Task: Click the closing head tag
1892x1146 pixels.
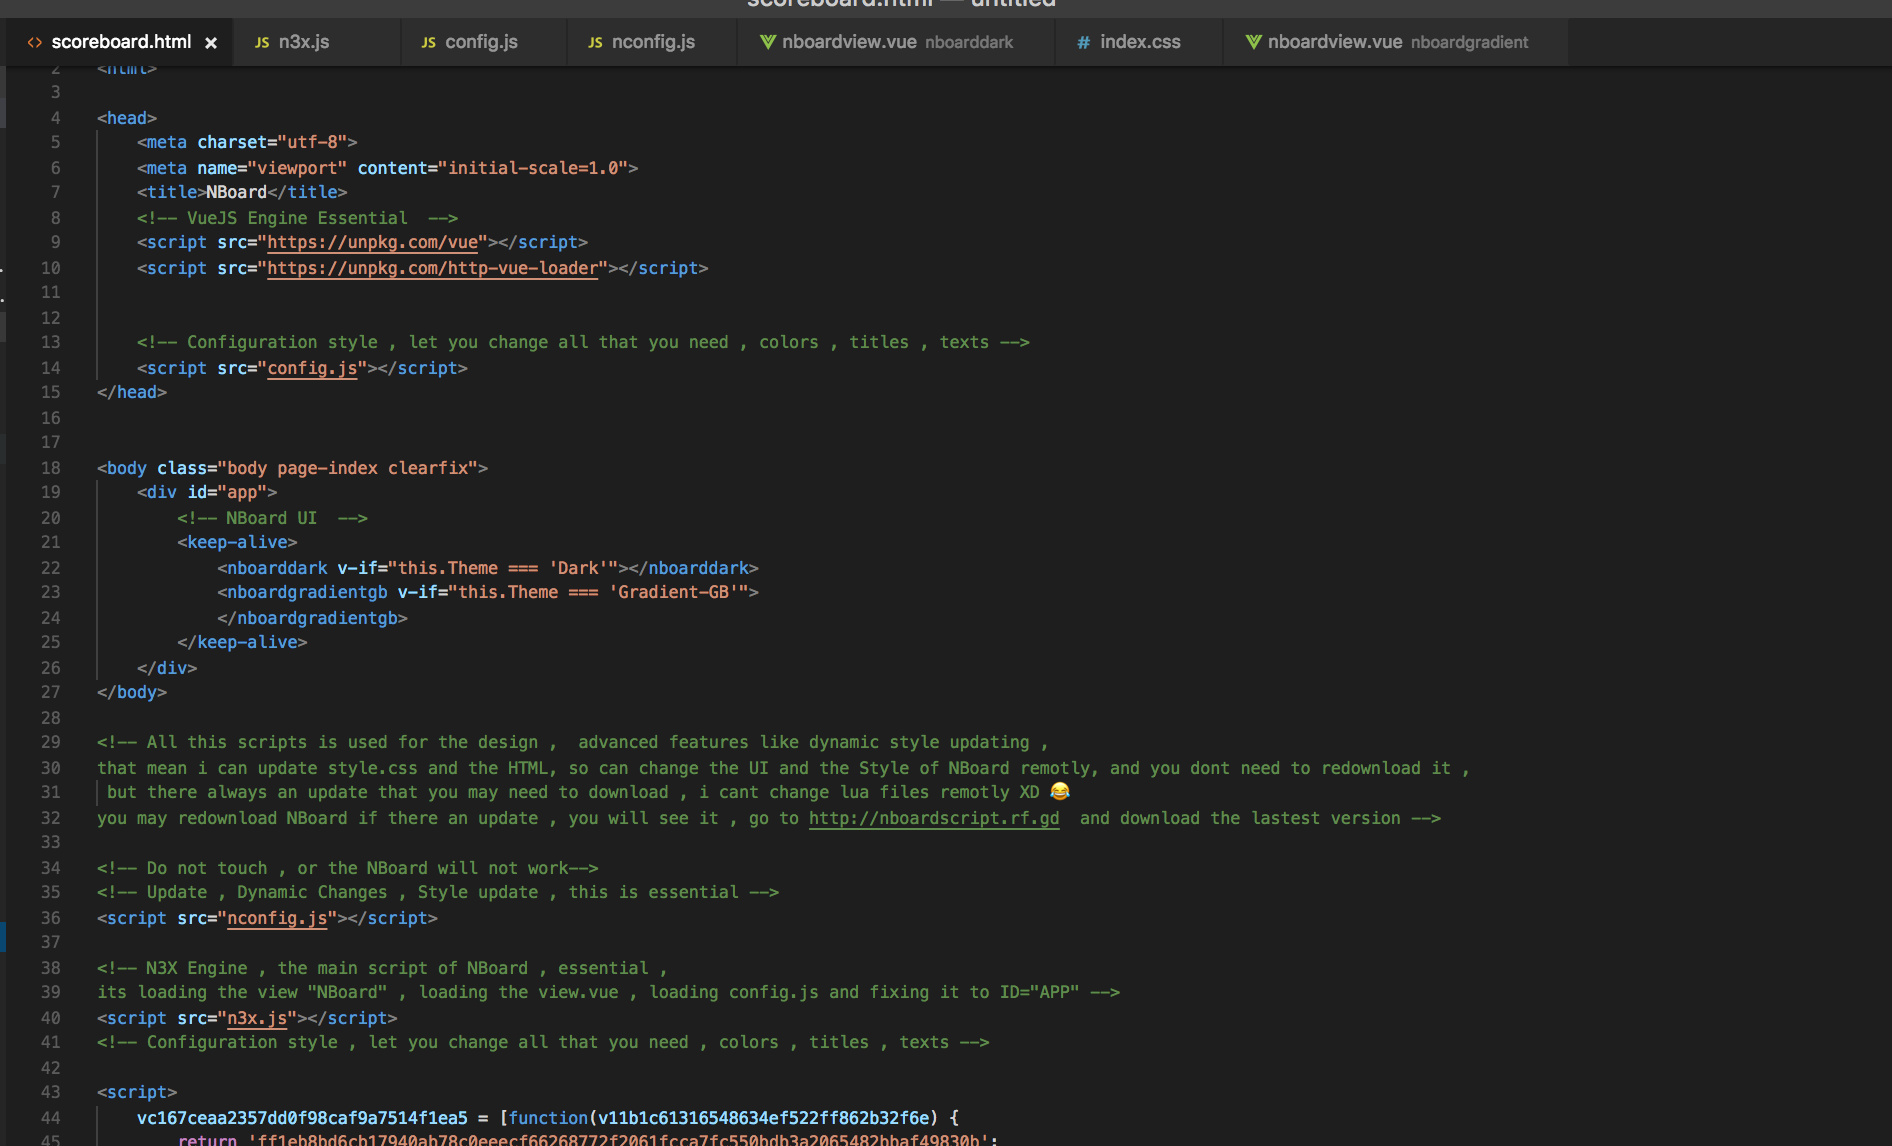Action: (132, 392)
